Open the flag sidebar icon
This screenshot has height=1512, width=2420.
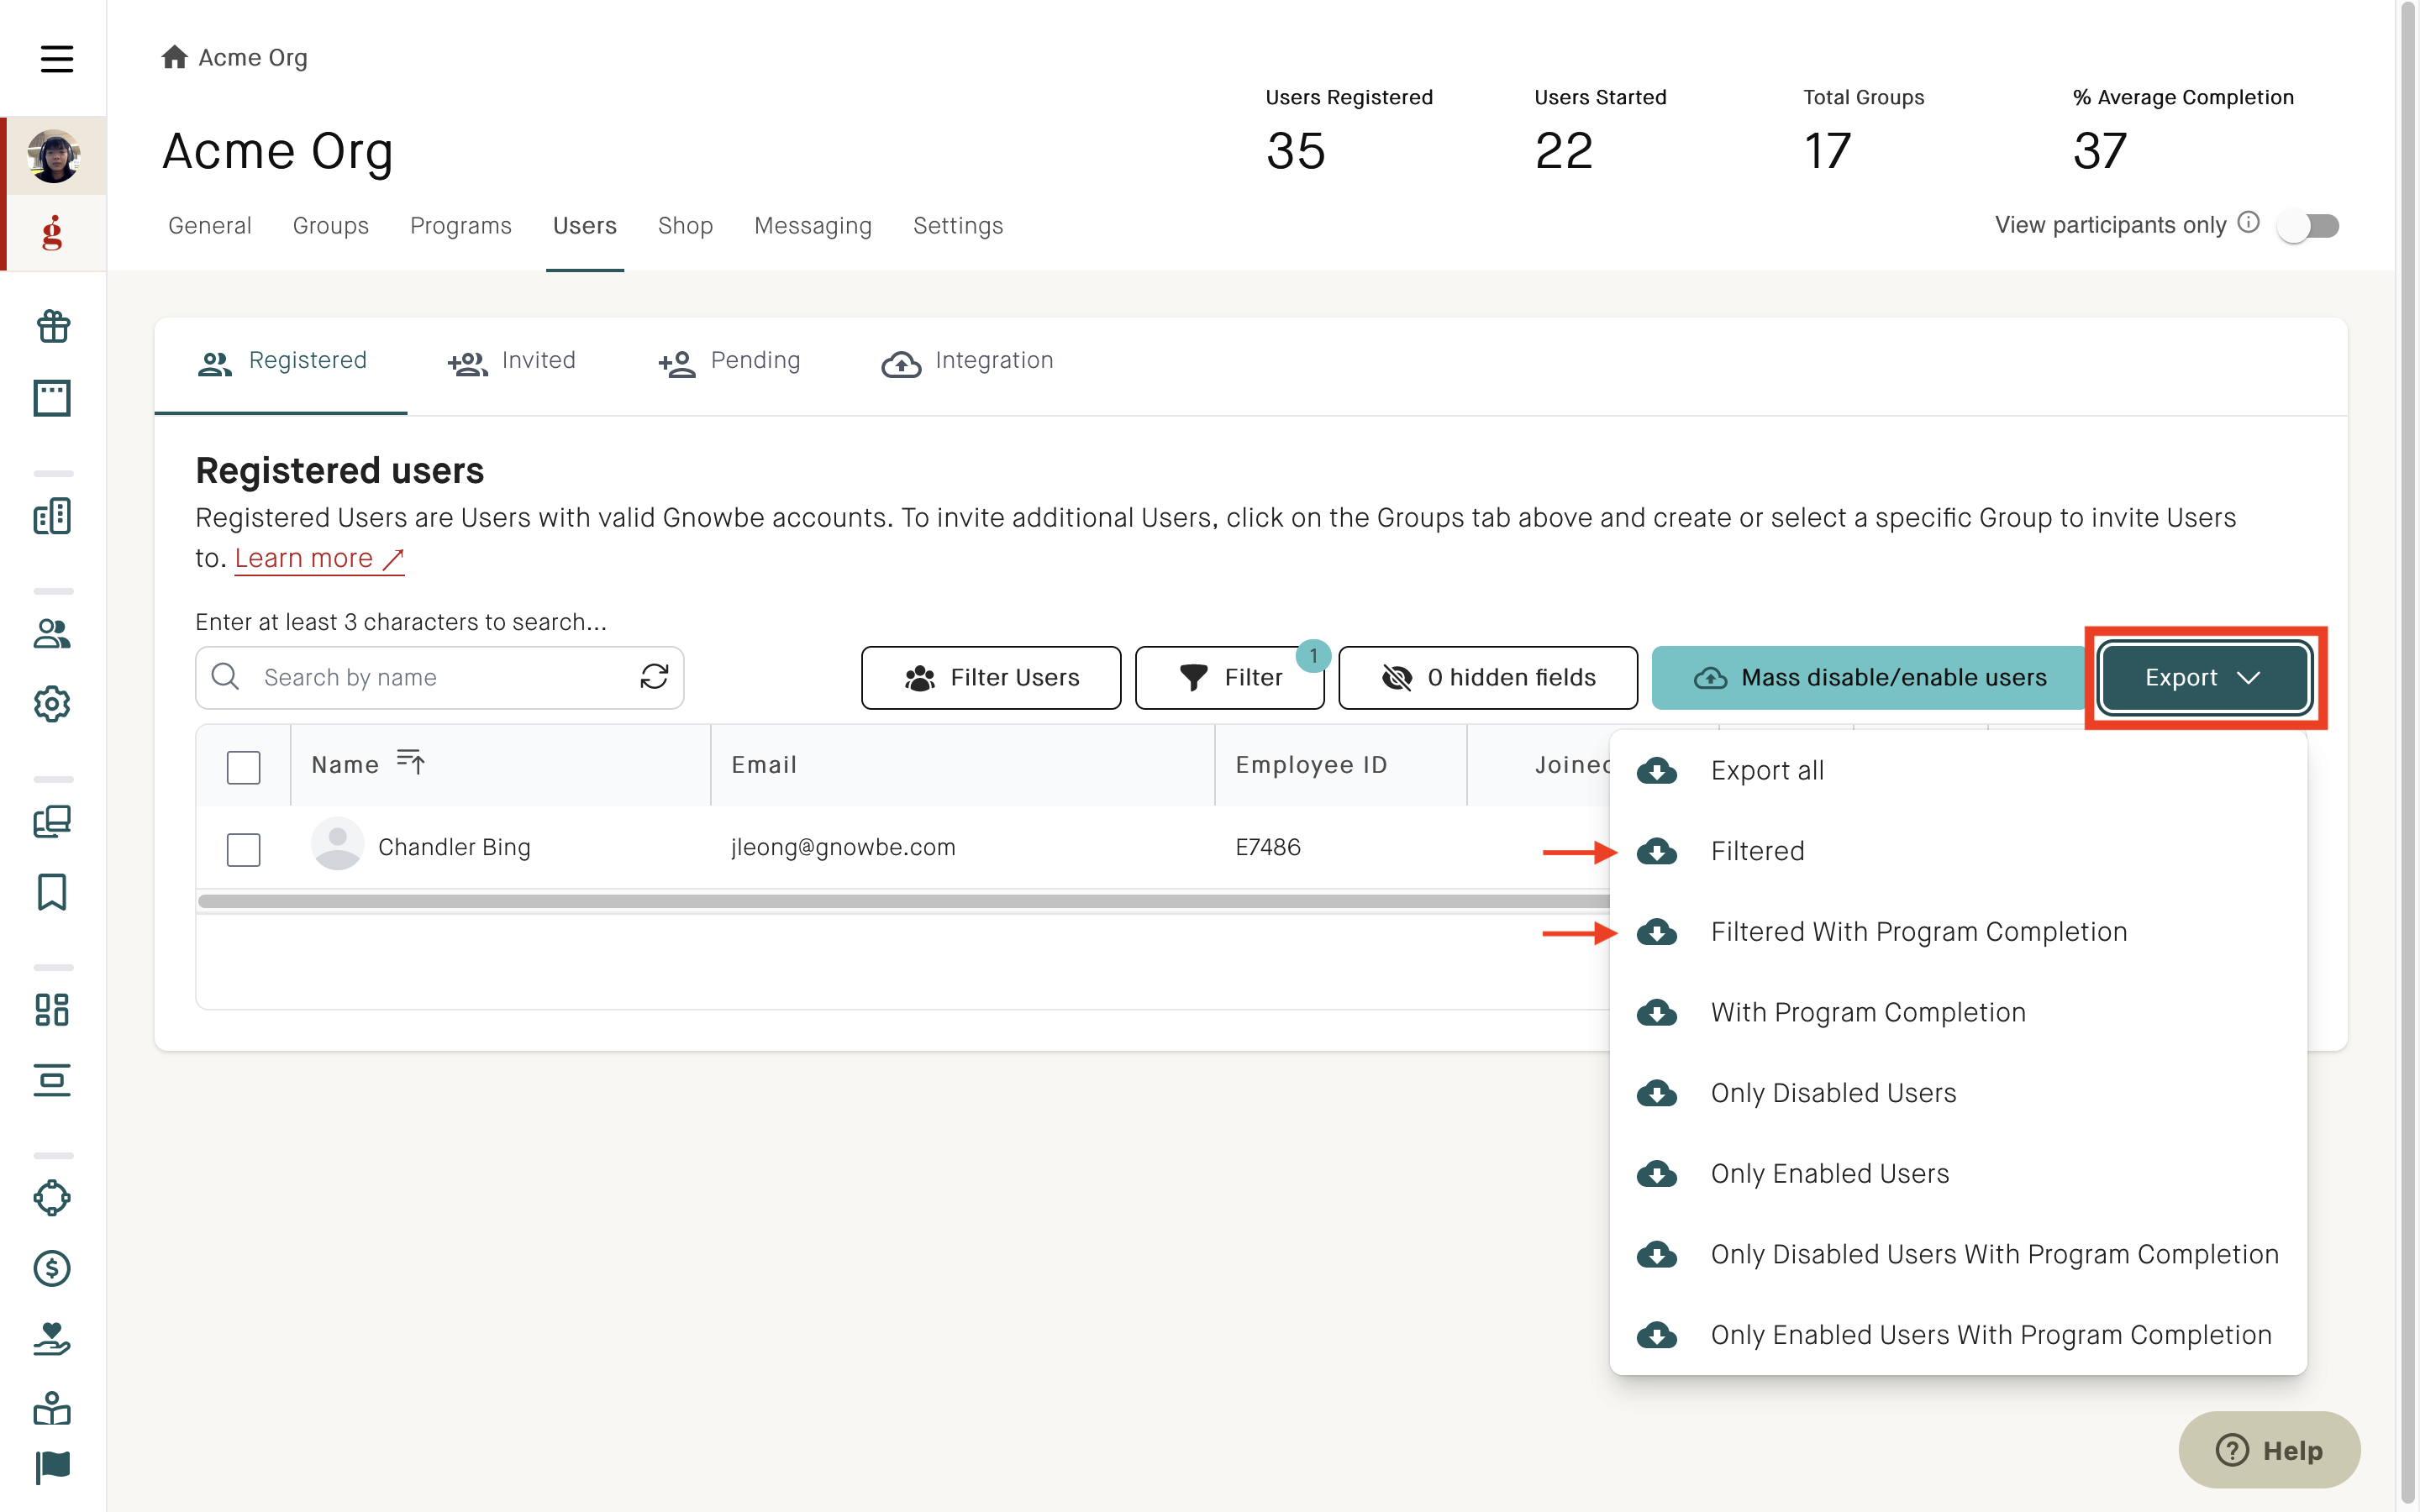click(x=53, y=1467)
